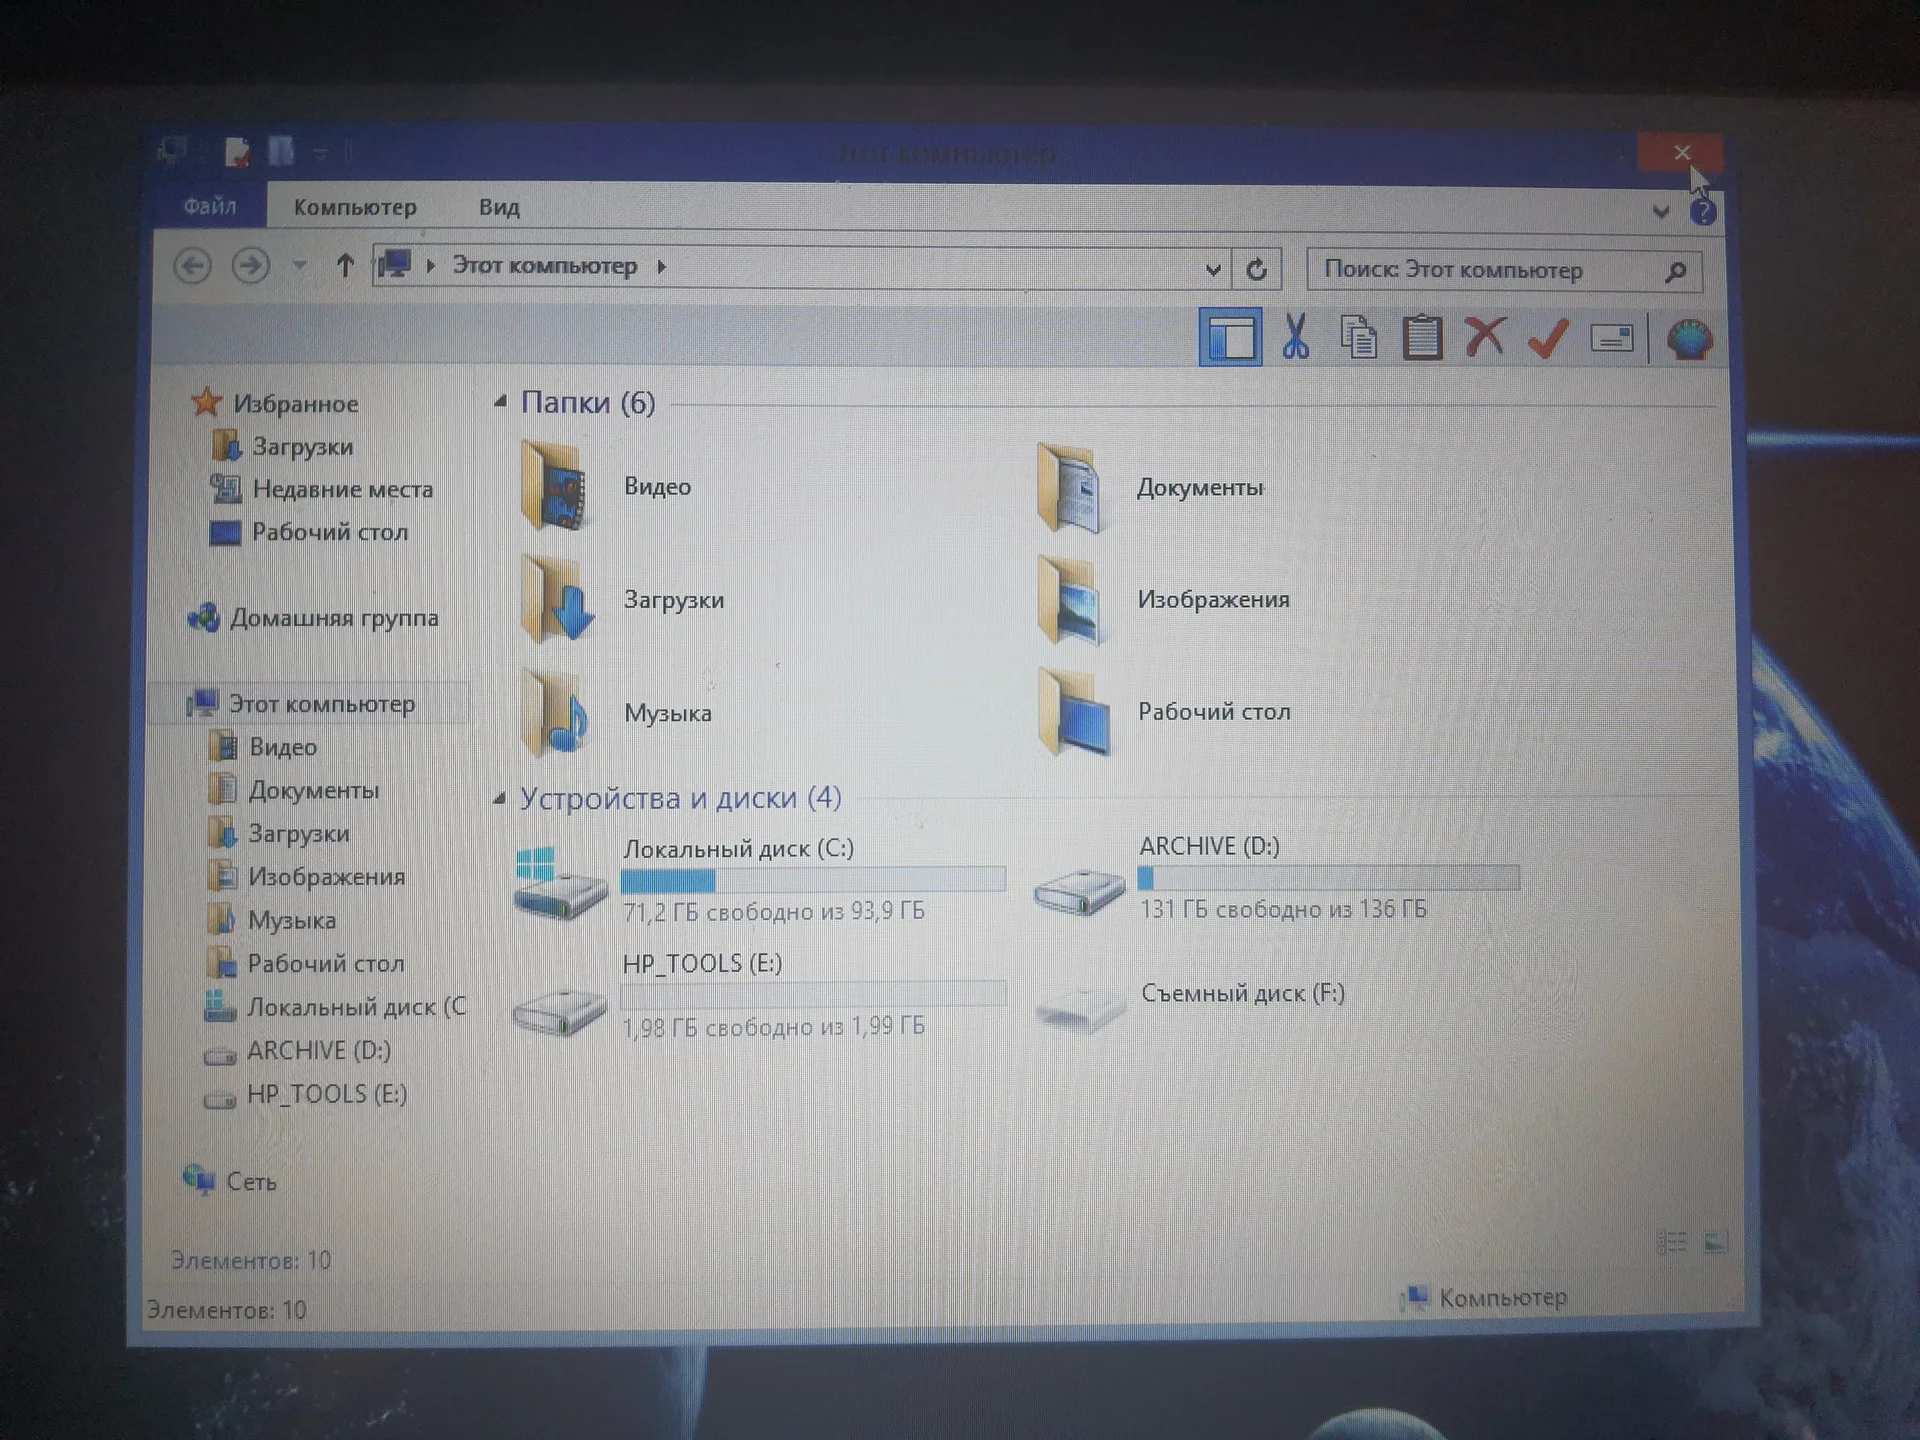Open the Файл menu tab
The height and width of the screenshot is (1440, 1920).
pyautogui.click(x=210, y=206)
